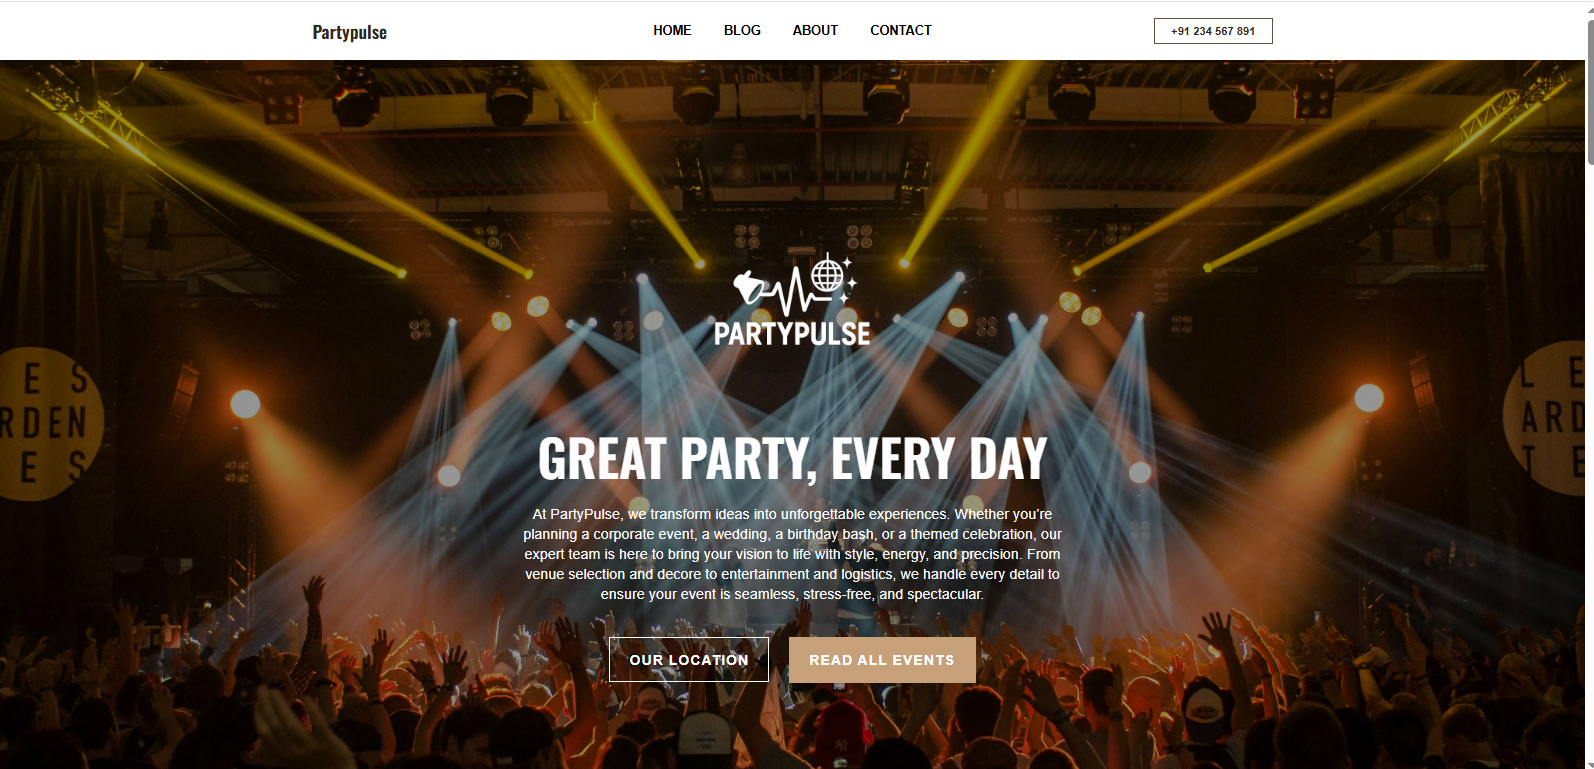Click the empty scrollbar track below the thumb
Screen dimensions: 1594x769
tap(1590, 460)
